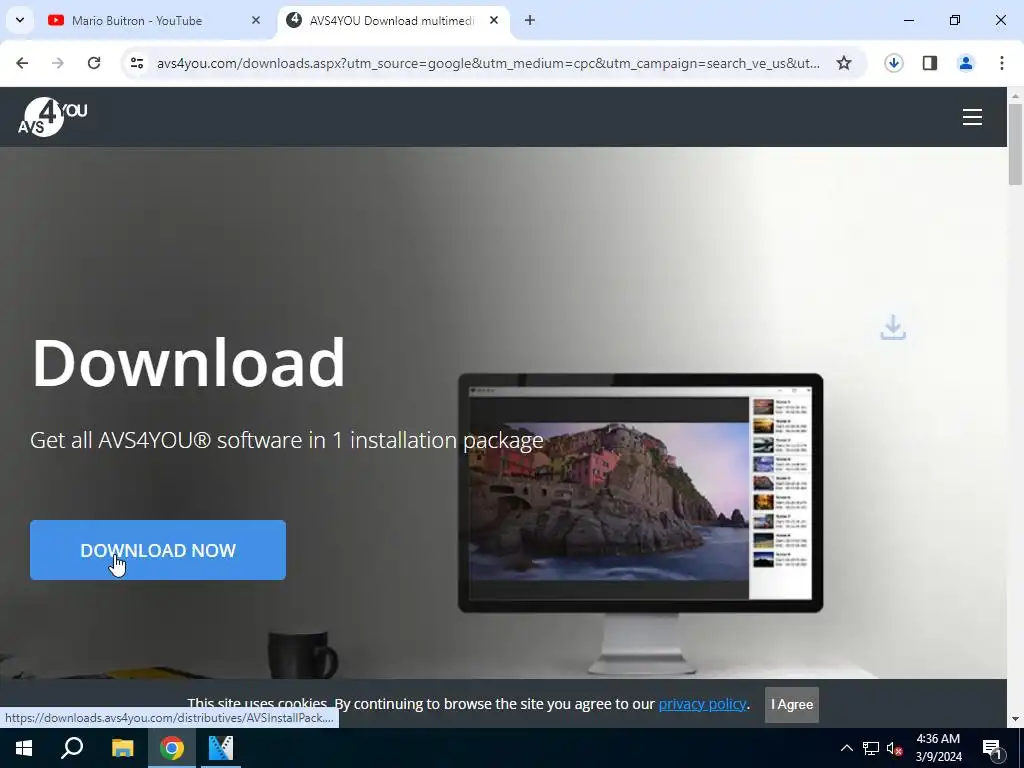Click the Chrome taskbar icon
The width and height of the screenshot is (1024, 768).
click(172, 748)
